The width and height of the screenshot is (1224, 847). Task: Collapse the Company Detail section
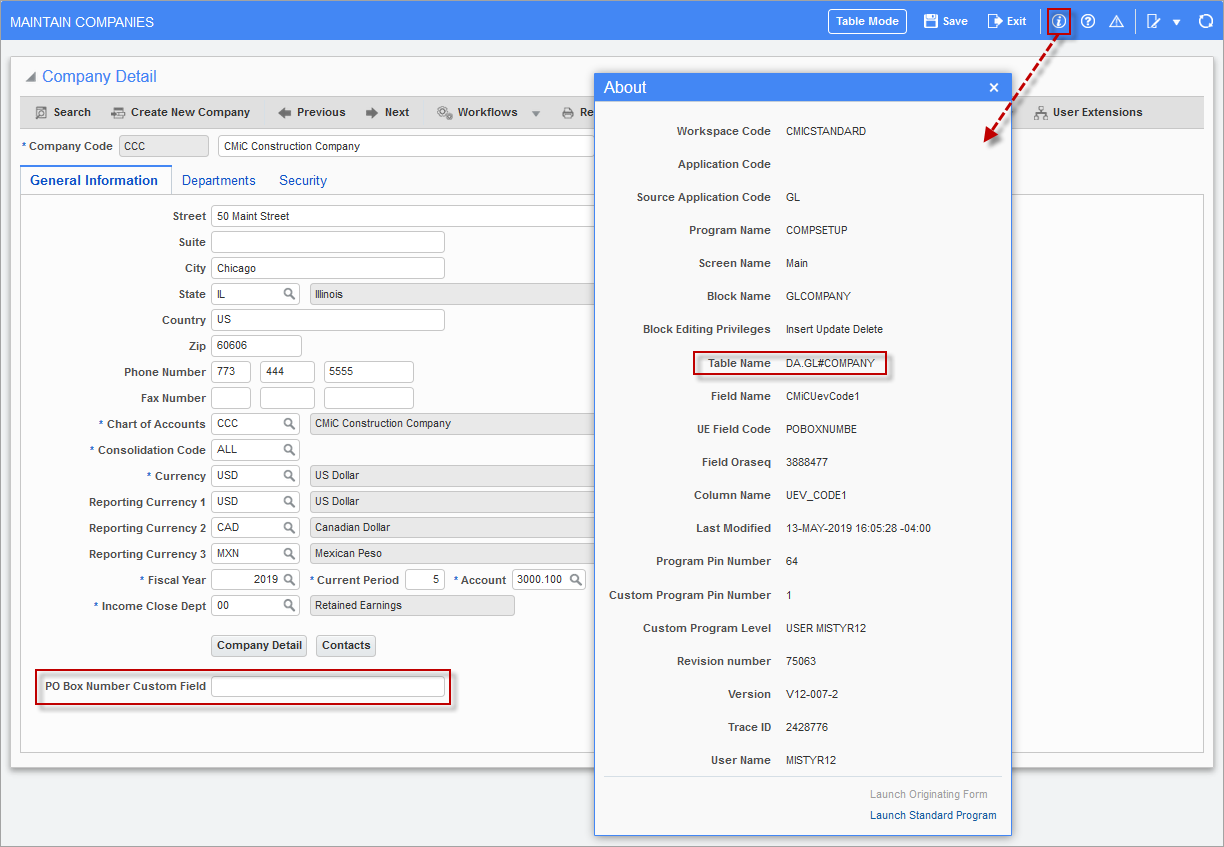coord(31,75)
